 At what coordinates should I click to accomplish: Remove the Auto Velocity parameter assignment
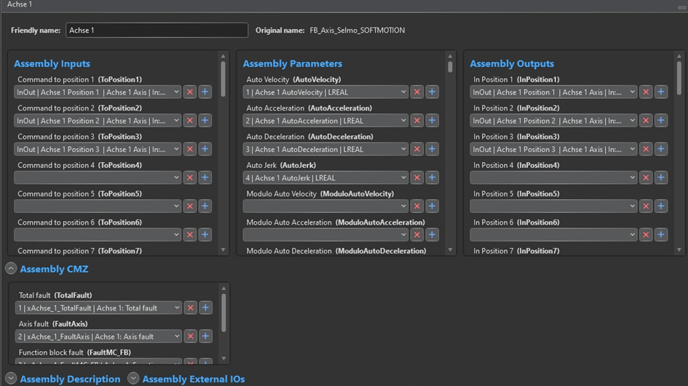point(417,92)
